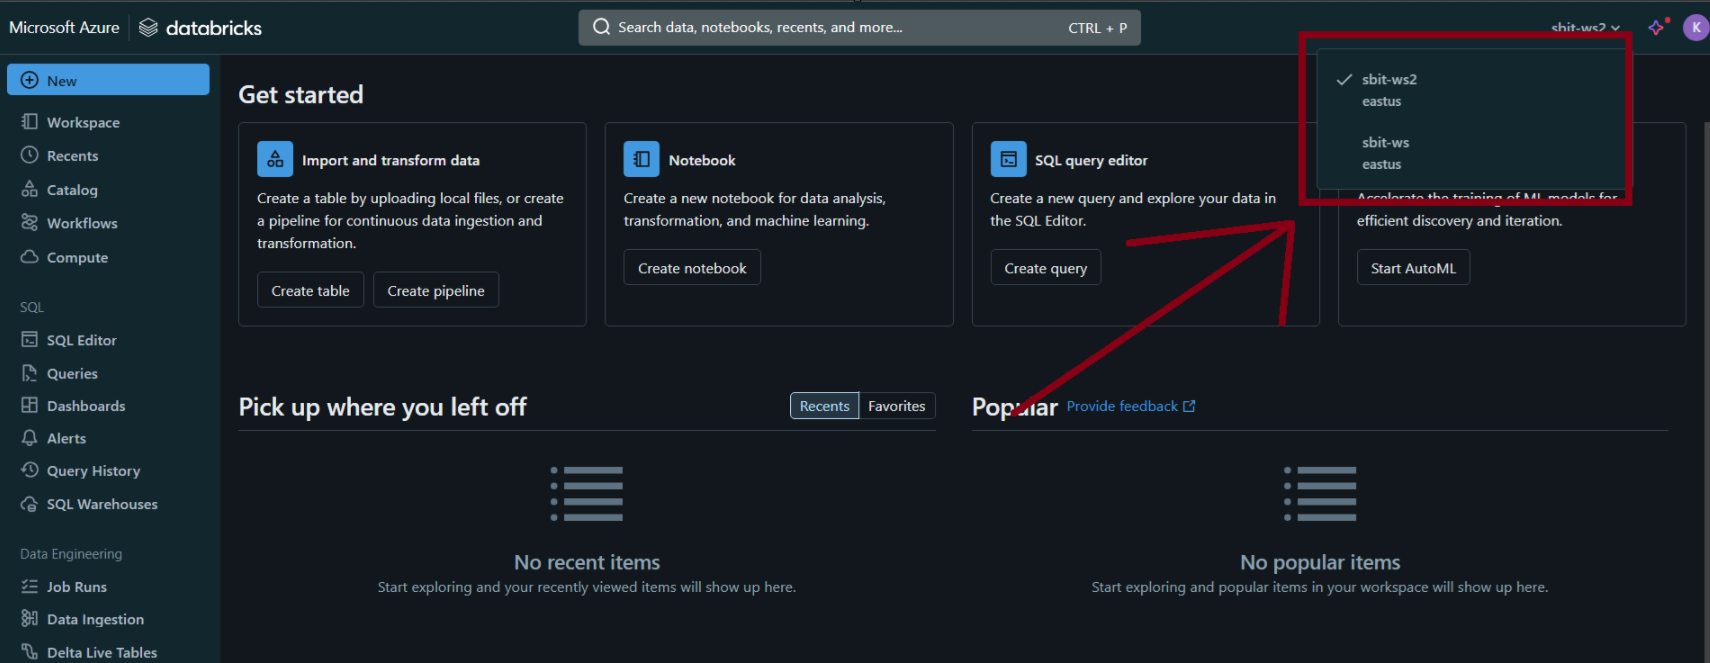1710x663 pixels.
Task: Click the Compute cloud icon
Action: tap(30, 257)
